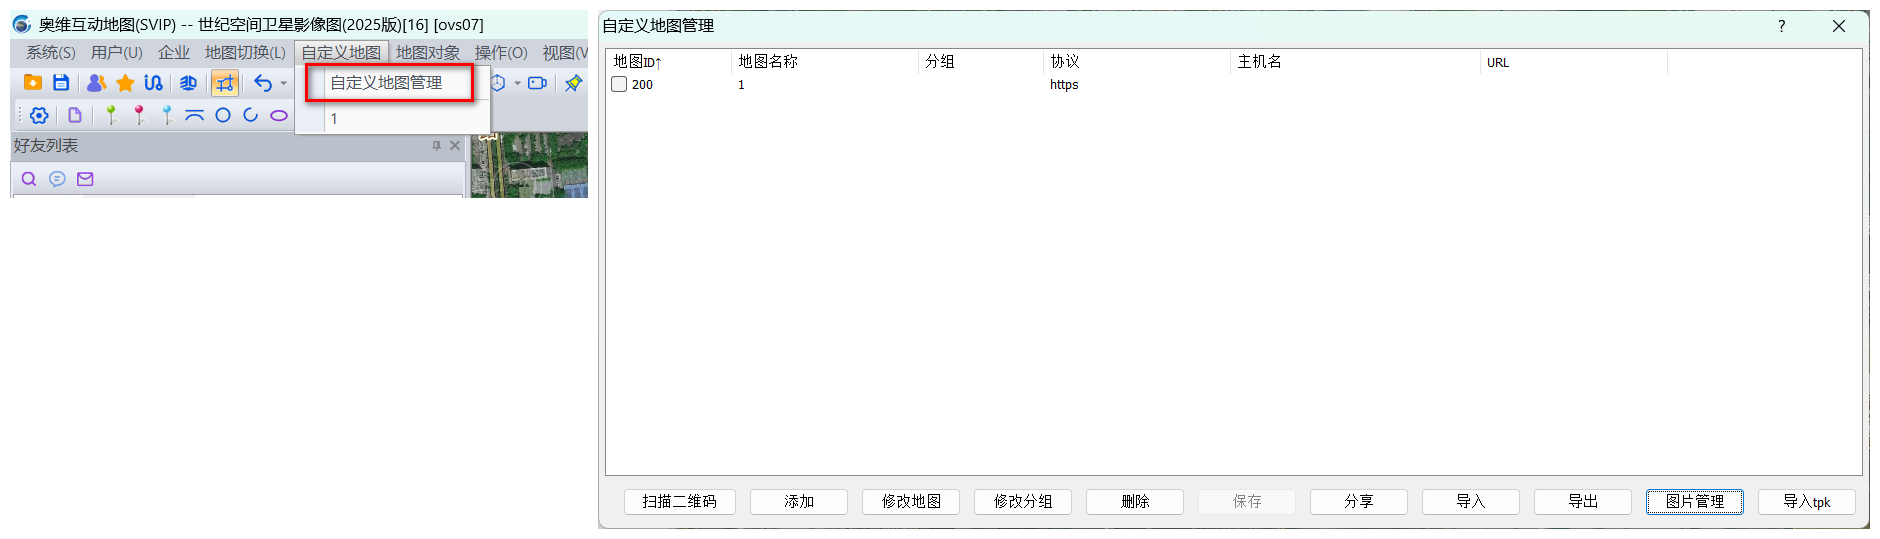The width and height of the screenshot is (1880, 539).
Task: Click the 导入 button
Action: click(x=1471, y=502)
